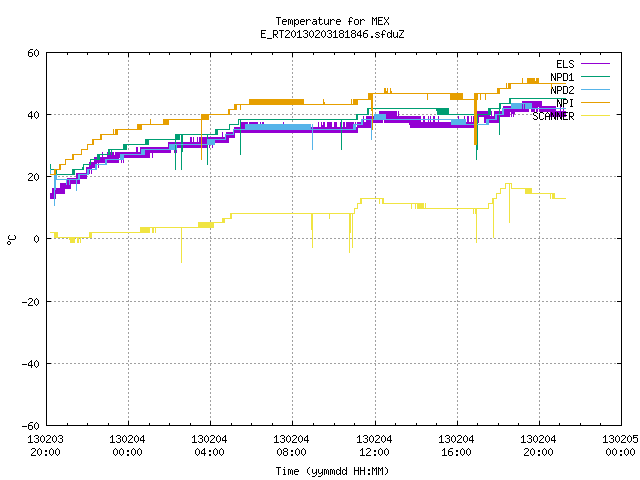Click the y-axis label 20

(33, 177)
